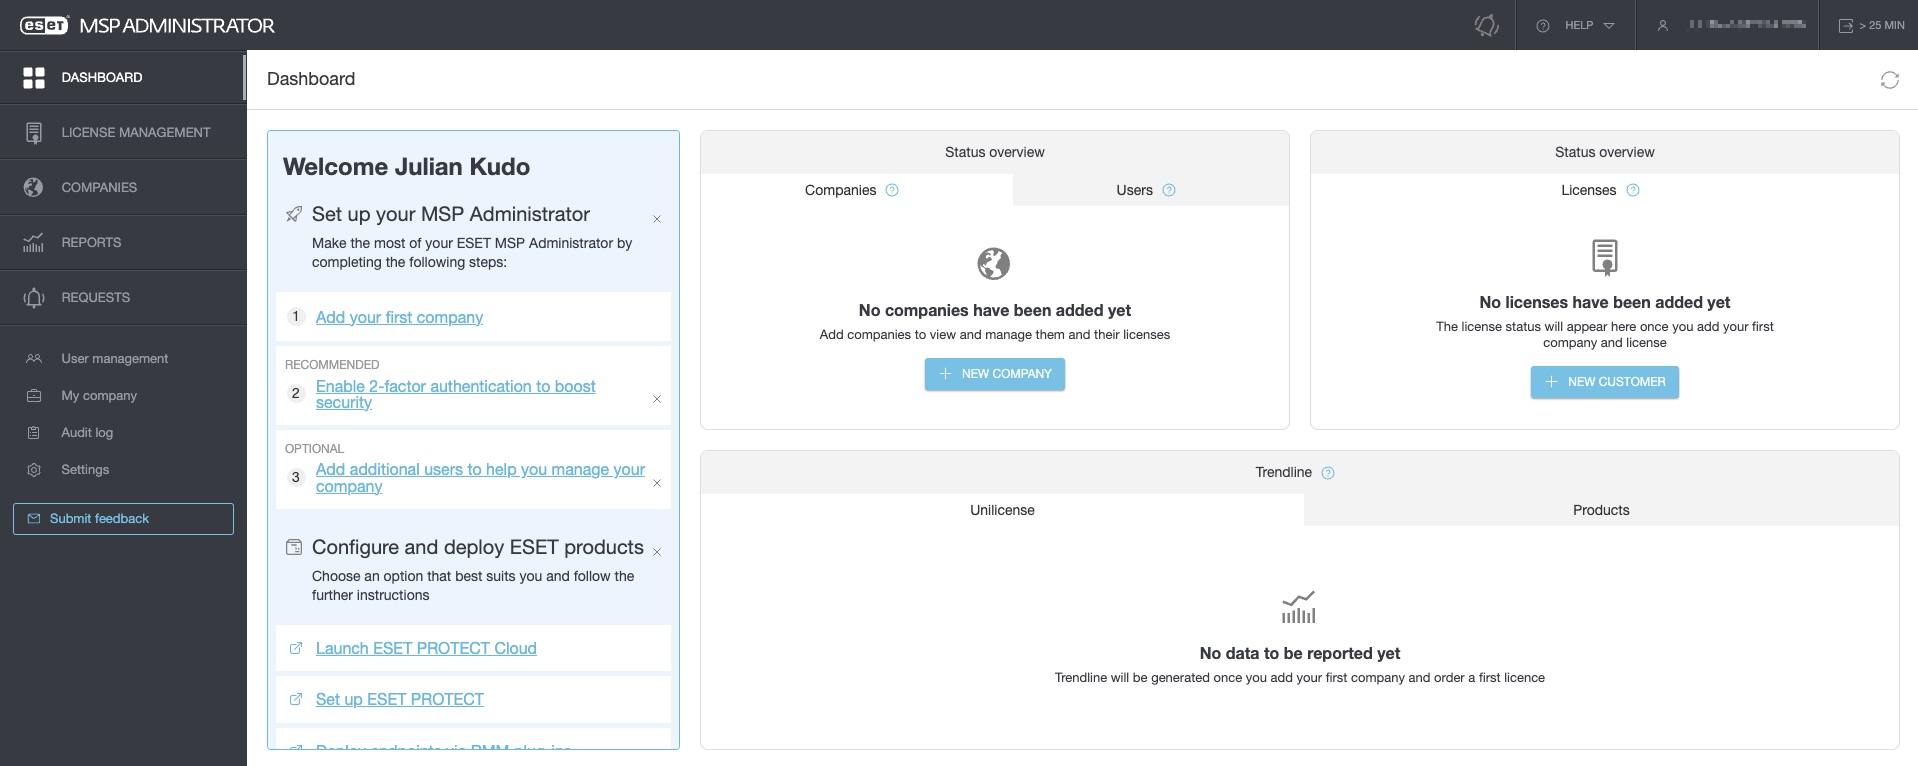Open the Dashboard grid icon

[x=34, y=78]
